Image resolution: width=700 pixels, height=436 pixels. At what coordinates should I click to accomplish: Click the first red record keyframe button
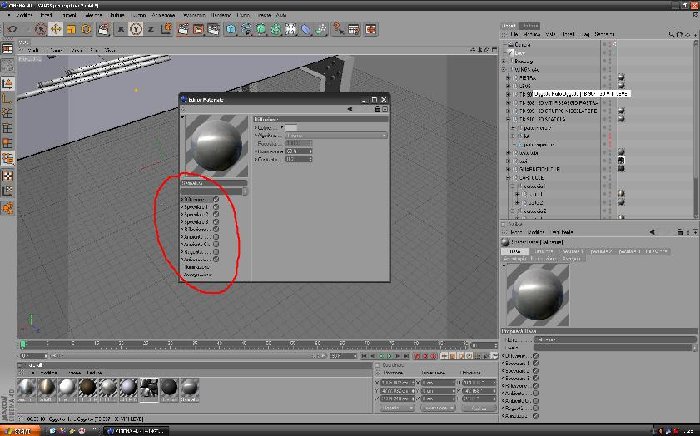coord(417,356)
